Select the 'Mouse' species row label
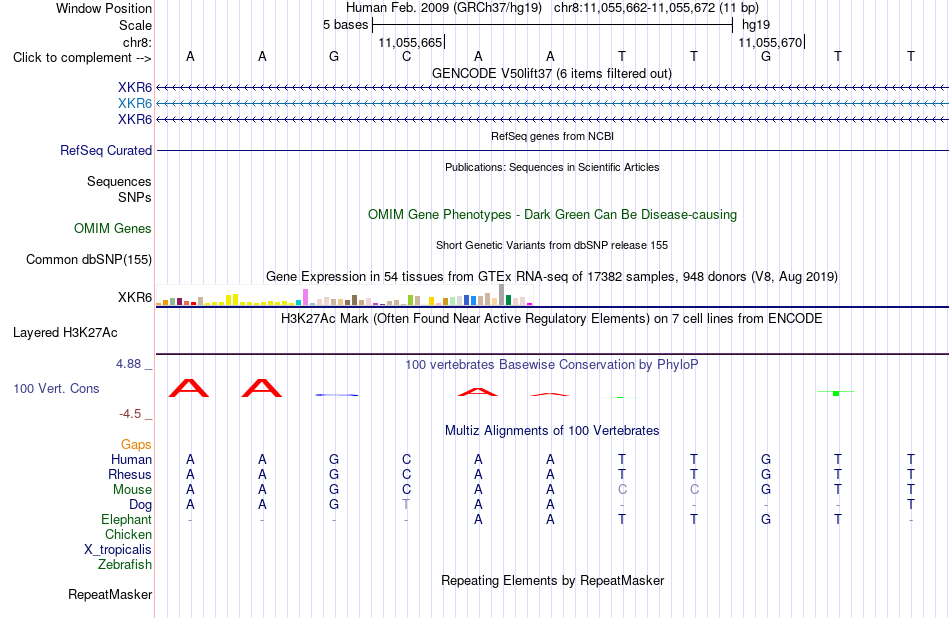Image resolution: width=950 pixels, height=618 pixels. [x=132, y=490]
